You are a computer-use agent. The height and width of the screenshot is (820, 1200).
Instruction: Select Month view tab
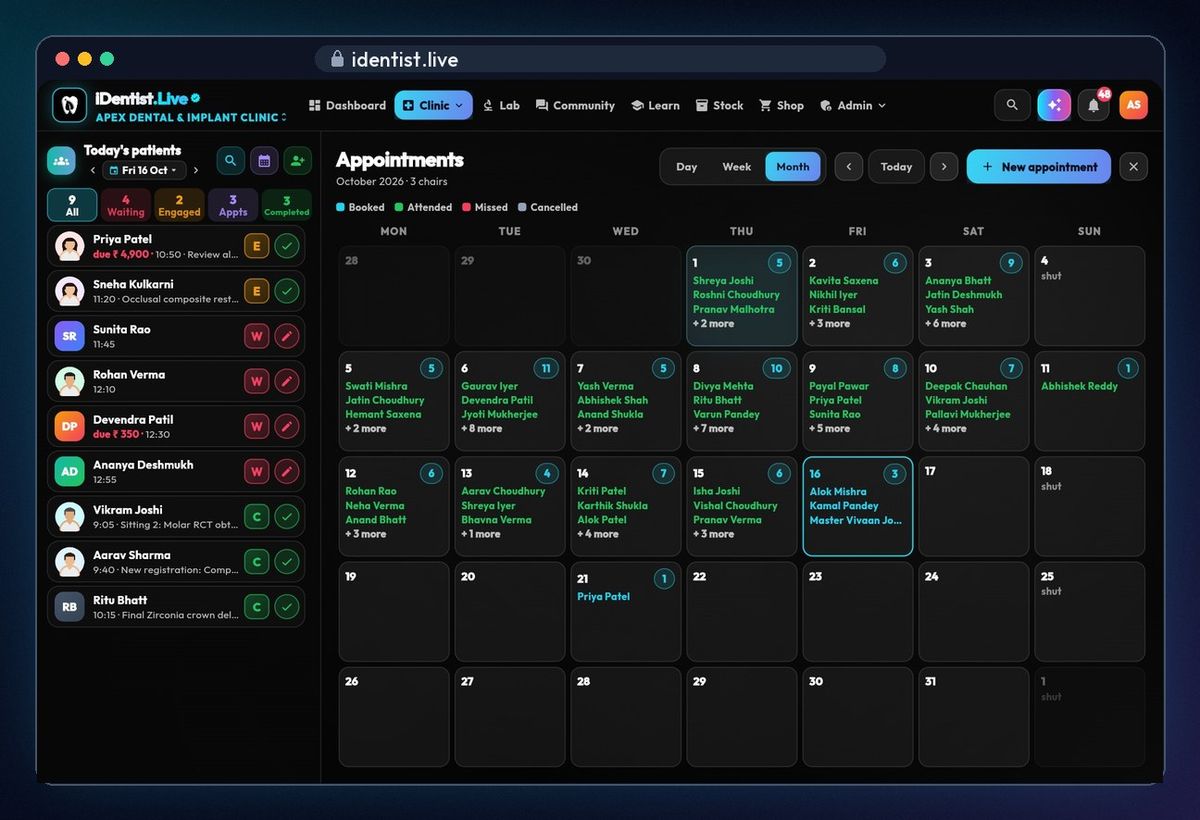pyautogui.click(x=793, y=167)
